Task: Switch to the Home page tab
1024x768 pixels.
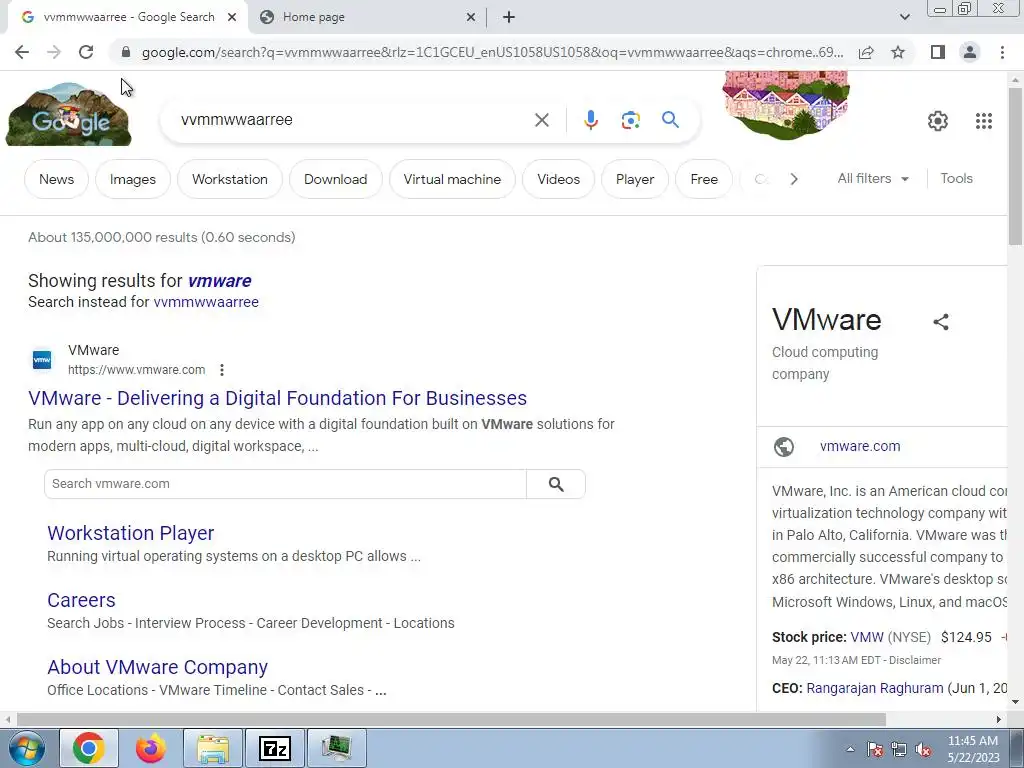Action: click(x=366, y=17)
